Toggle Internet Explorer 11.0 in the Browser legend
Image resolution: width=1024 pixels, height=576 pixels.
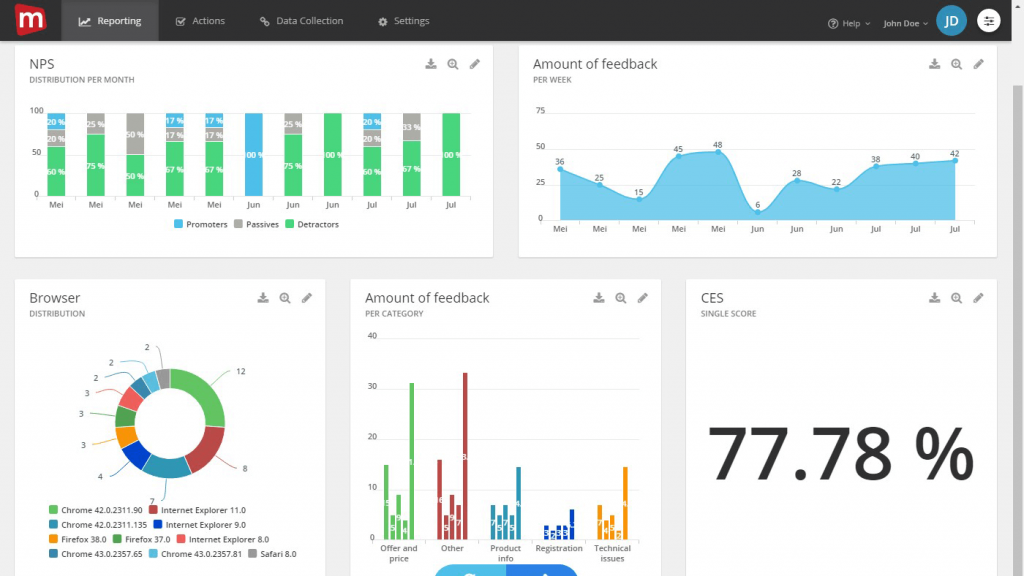click(197, 510)
